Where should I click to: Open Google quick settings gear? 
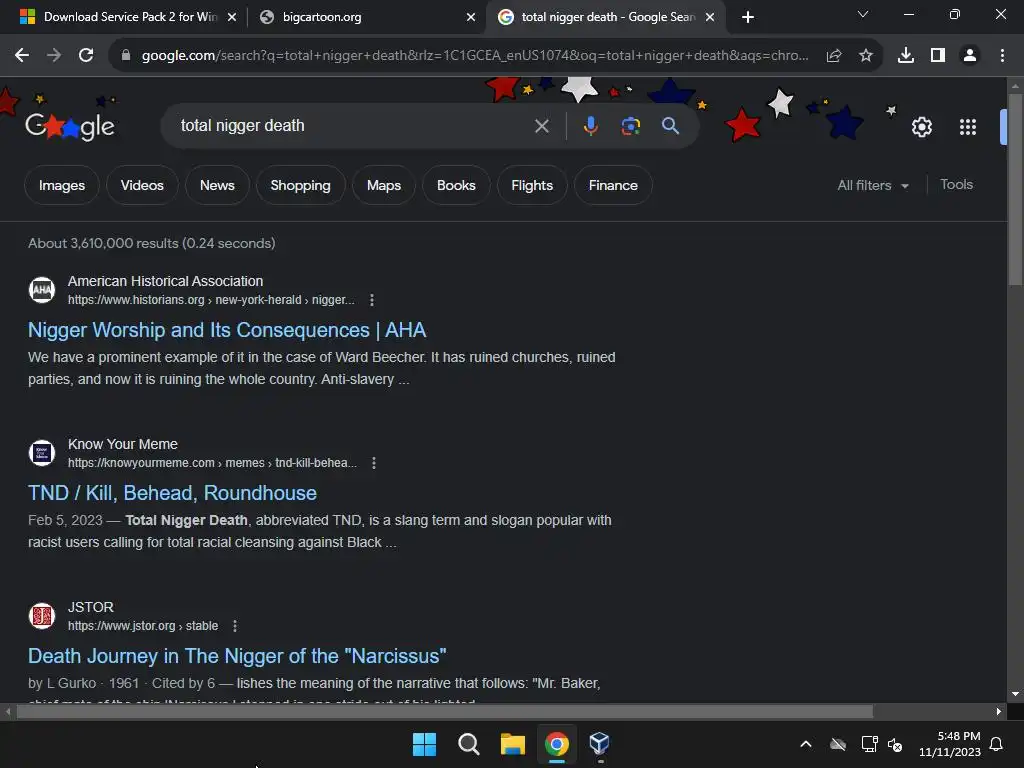click(921, 127)
